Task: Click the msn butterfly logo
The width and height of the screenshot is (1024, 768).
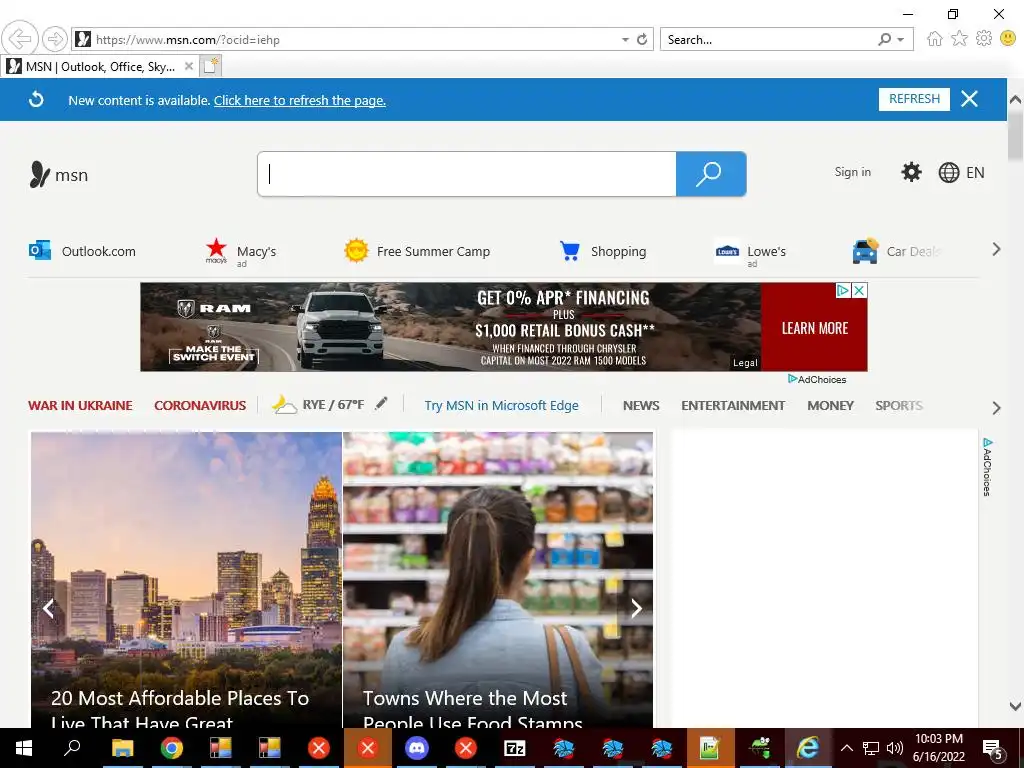Action: click(x=58, y=174)
